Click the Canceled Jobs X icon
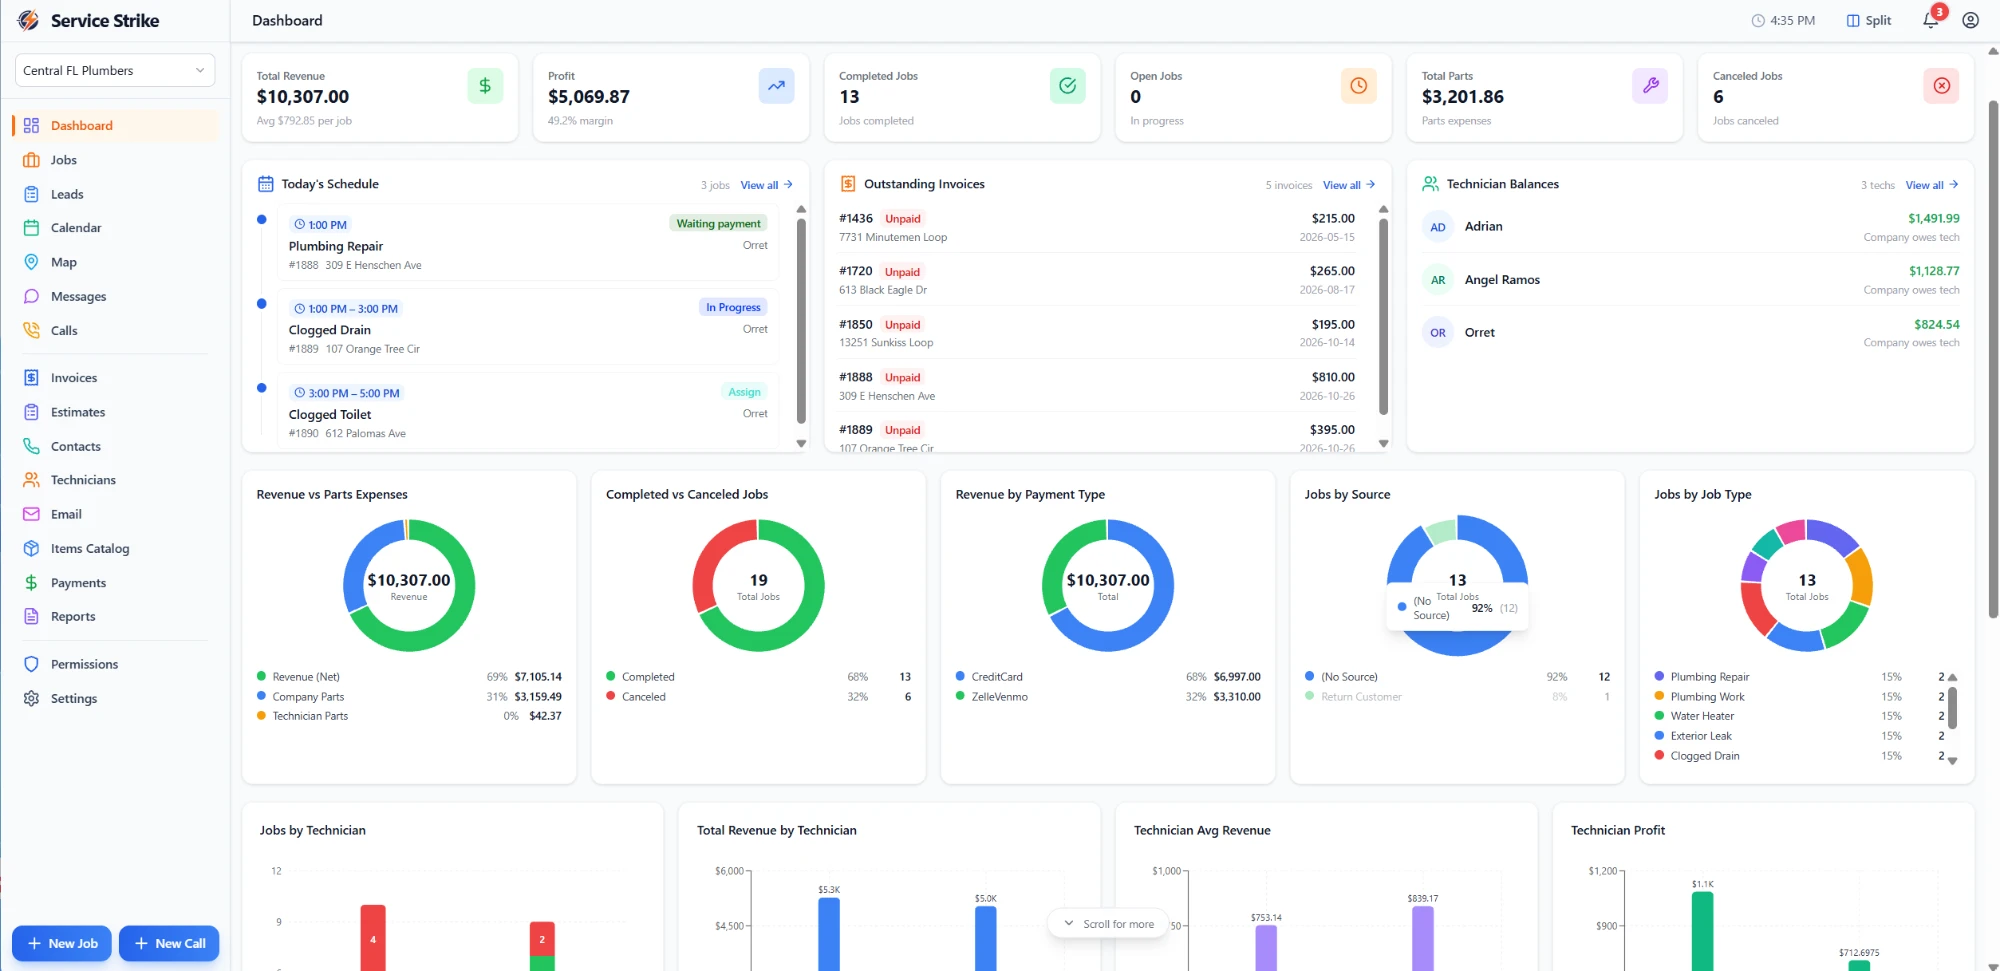 click(x=1941, y=86)
